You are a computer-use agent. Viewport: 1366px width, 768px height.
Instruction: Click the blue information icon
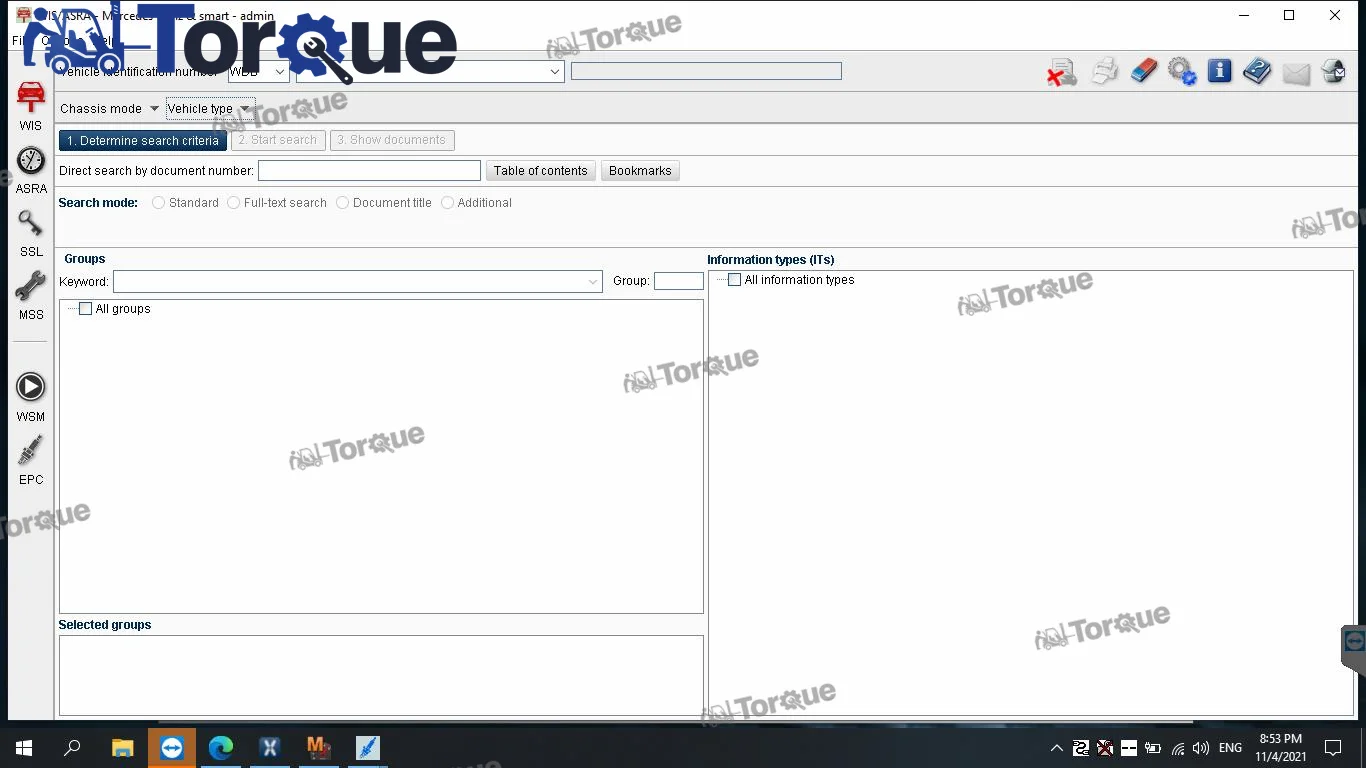tap(1219, 71)
